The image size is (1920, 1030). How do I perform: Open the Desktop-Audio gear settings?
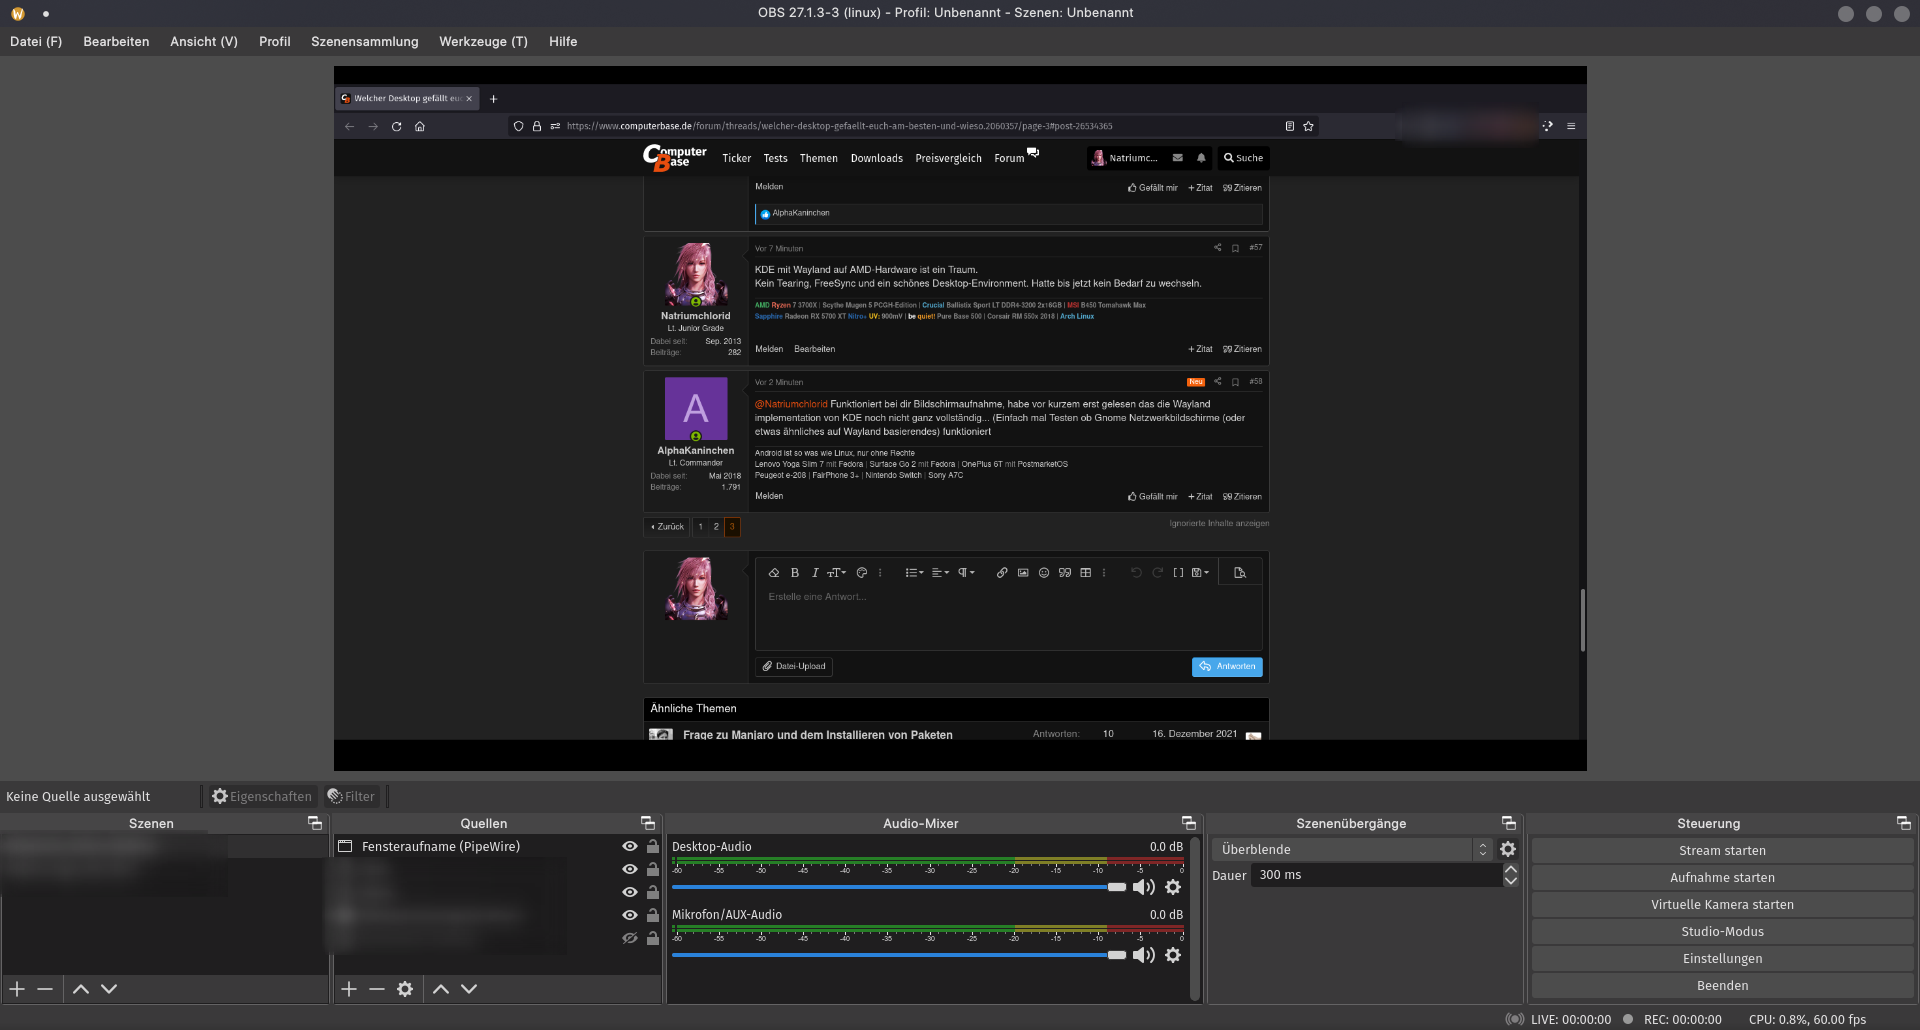[1173, 887]
